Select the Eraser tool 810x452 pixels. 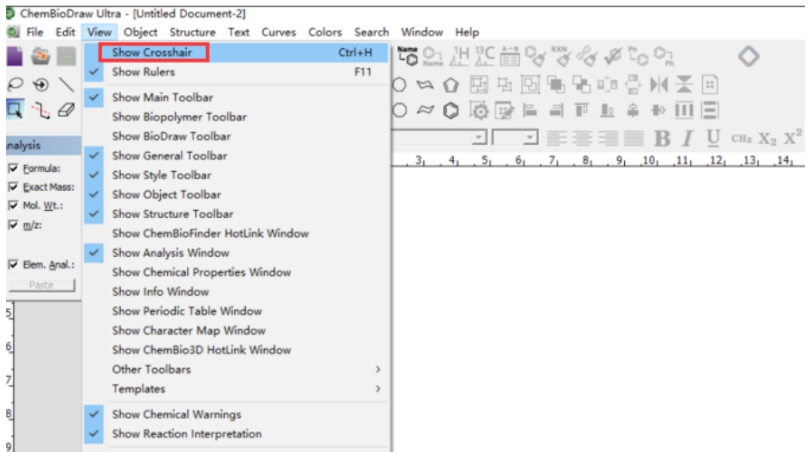[x=66, y=110]
